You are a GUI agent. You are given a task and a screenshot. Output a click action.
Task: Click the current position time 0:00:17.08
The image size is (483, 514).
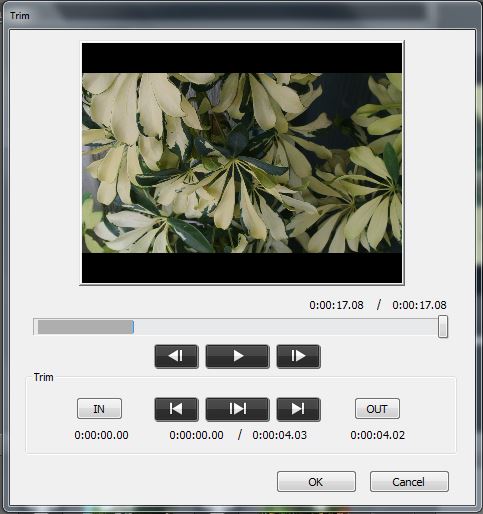click(x=336, y=305)
